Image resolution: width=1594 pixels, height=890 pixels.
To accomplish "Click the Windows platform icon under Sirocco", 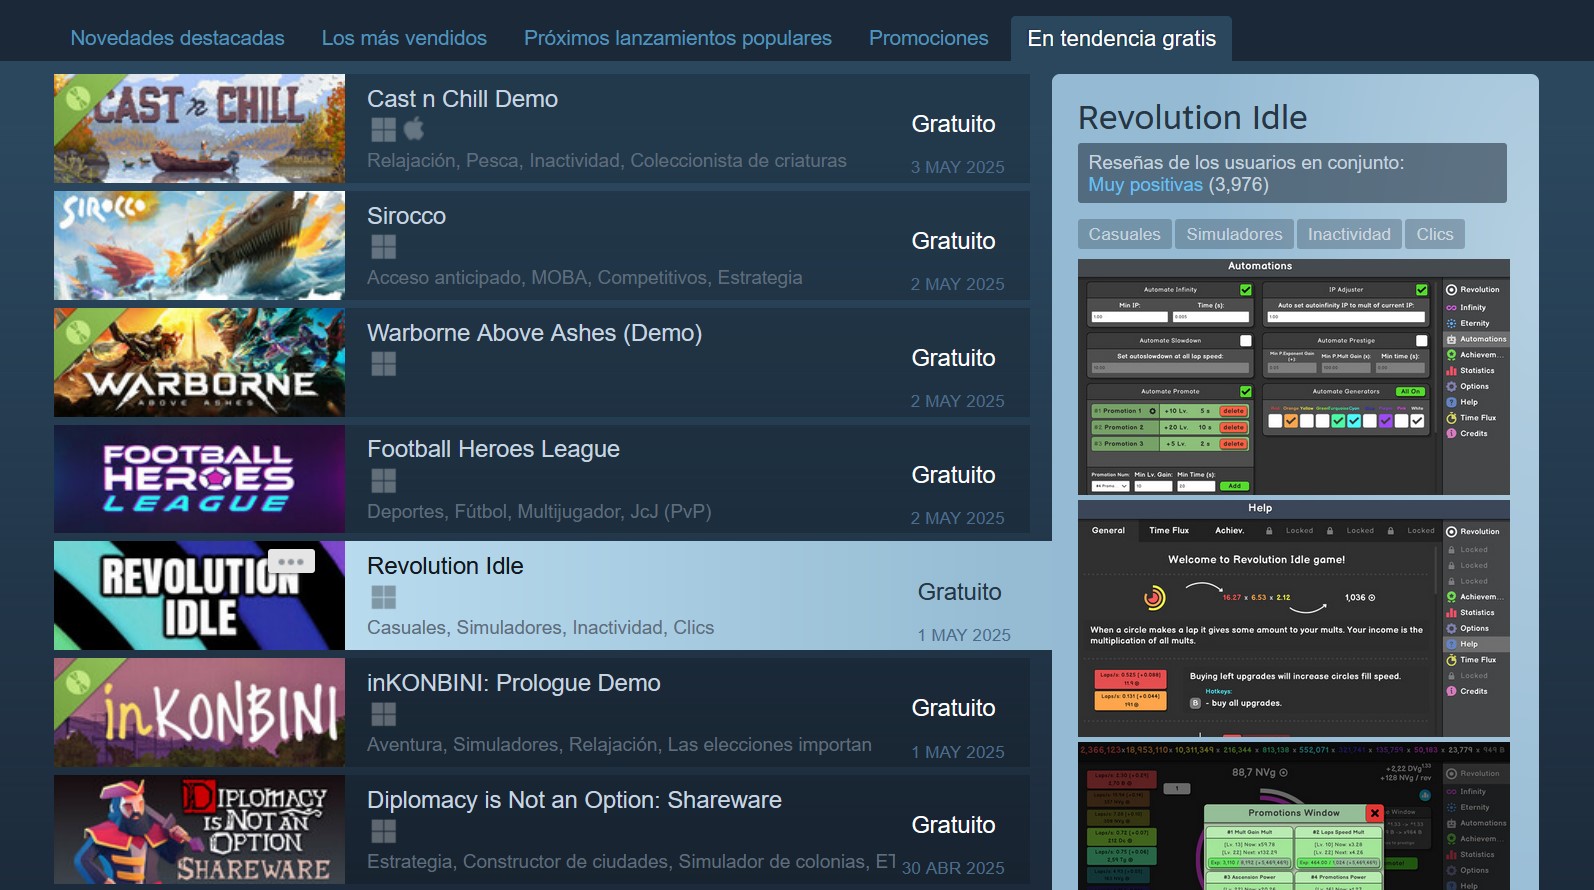I will click(x=383, y=247).
